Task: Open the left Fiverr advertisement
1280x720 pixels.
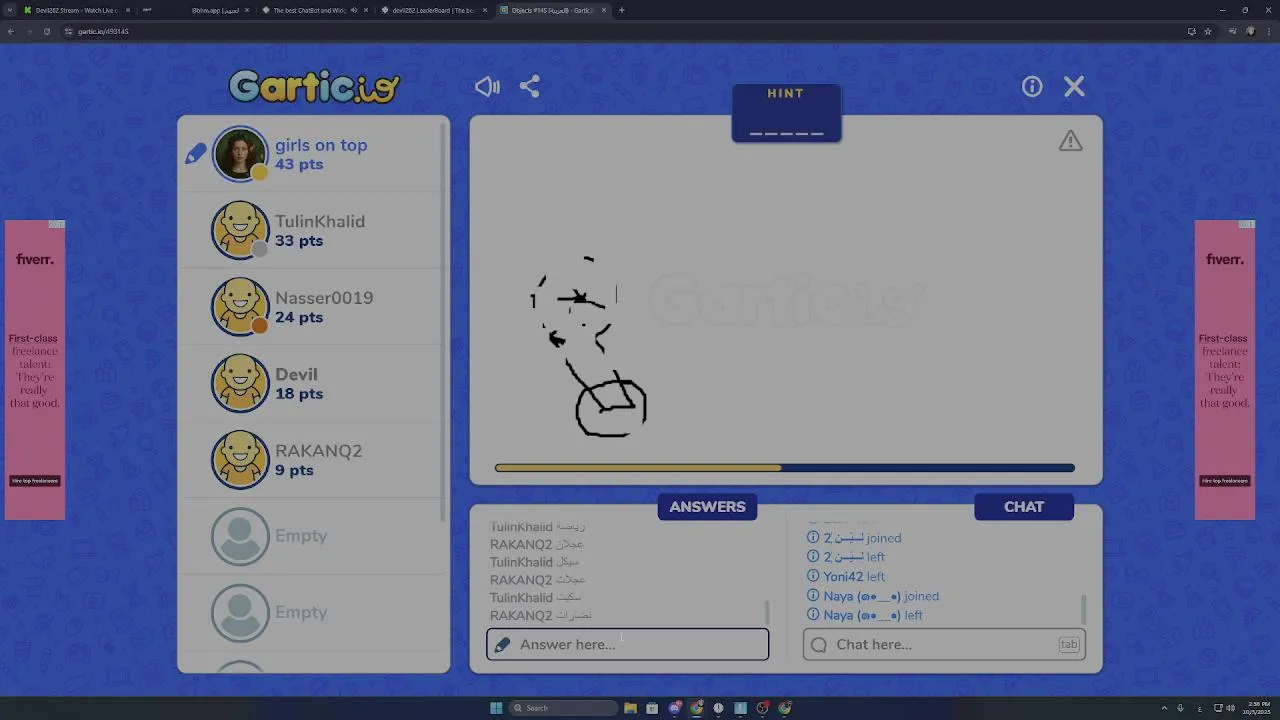Action: [35, 370]
